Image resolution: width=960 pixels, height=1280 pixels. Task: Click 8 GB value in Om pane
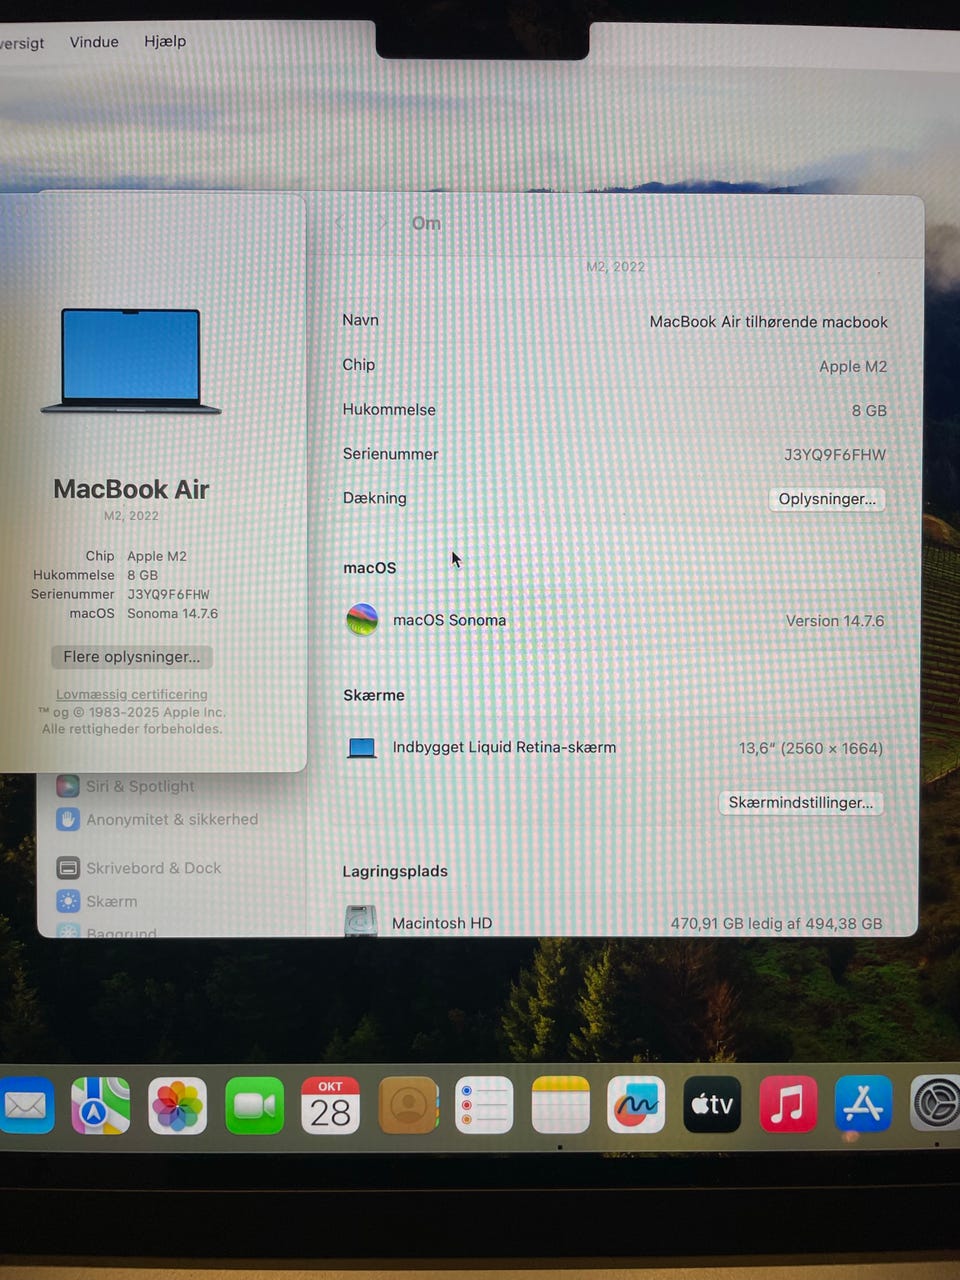[x=869, y=410]
